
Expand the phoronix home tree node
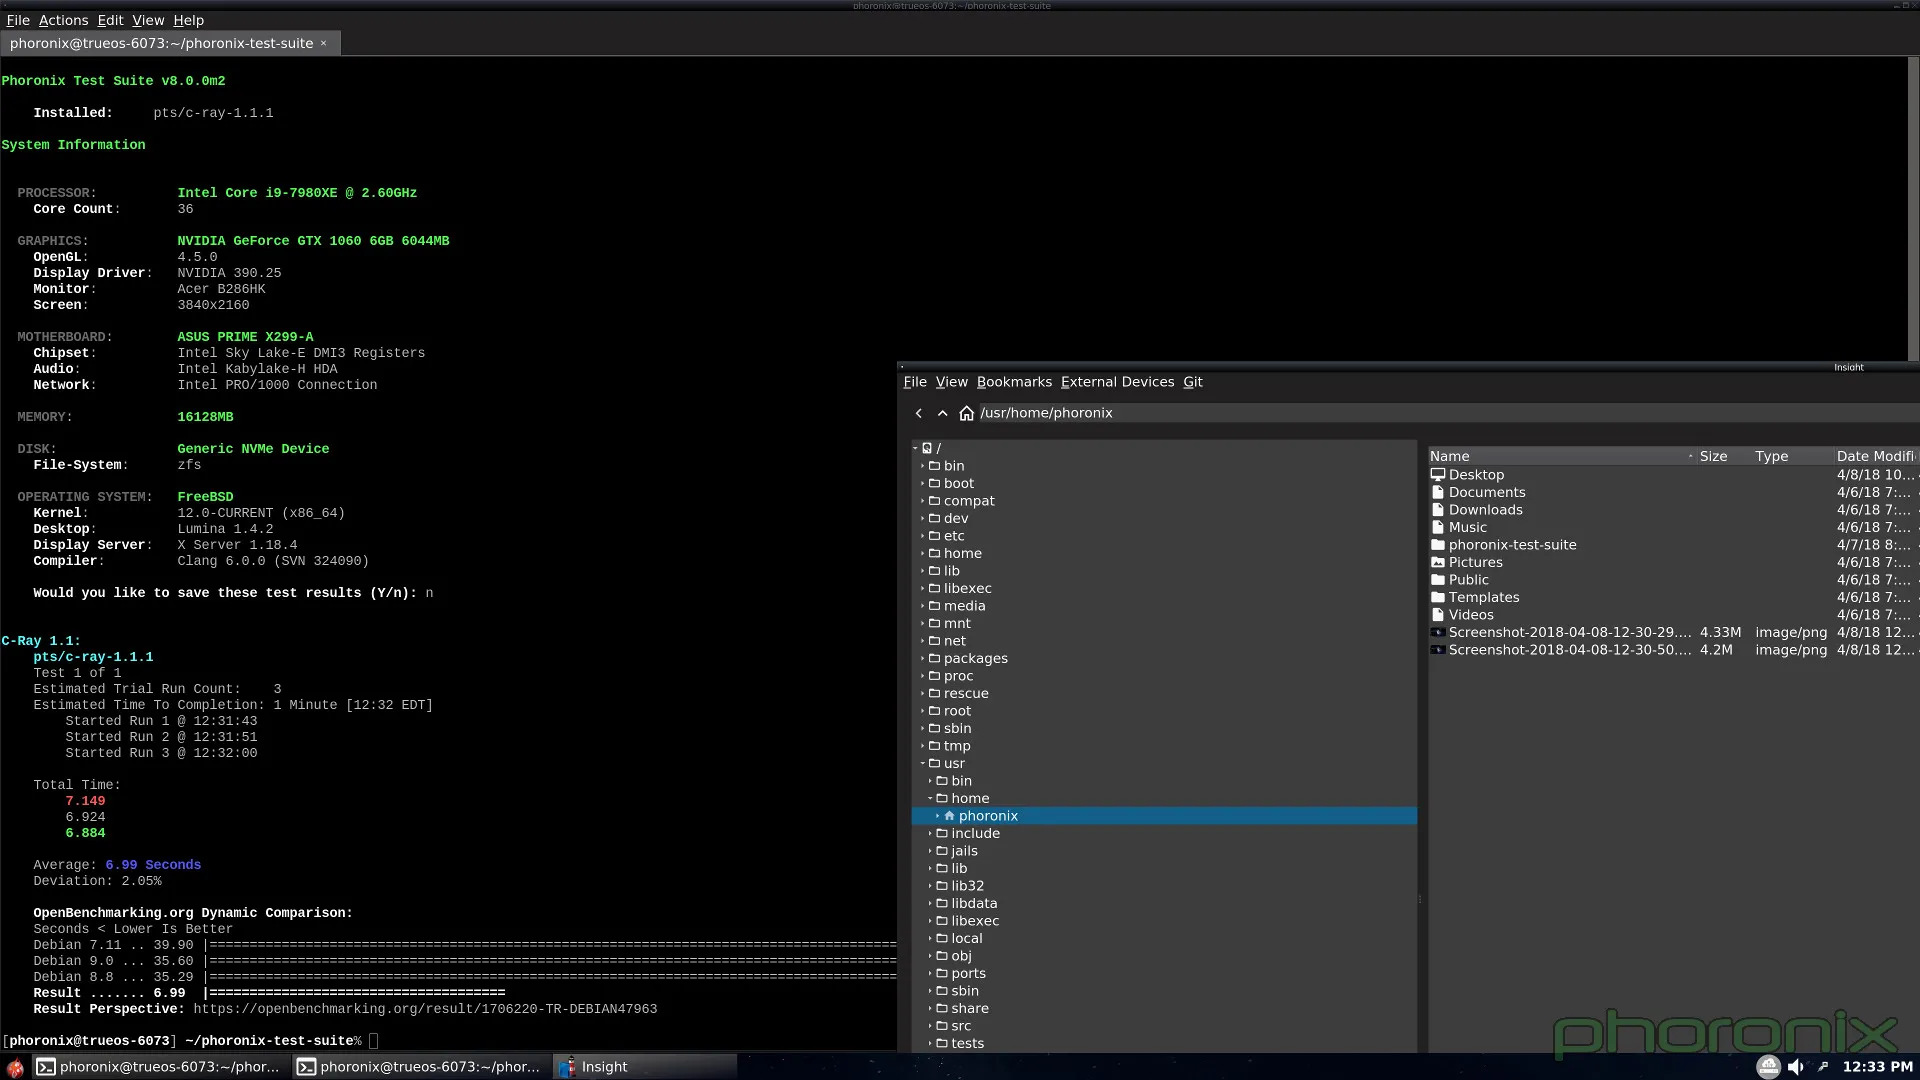[x=938, y=816]
